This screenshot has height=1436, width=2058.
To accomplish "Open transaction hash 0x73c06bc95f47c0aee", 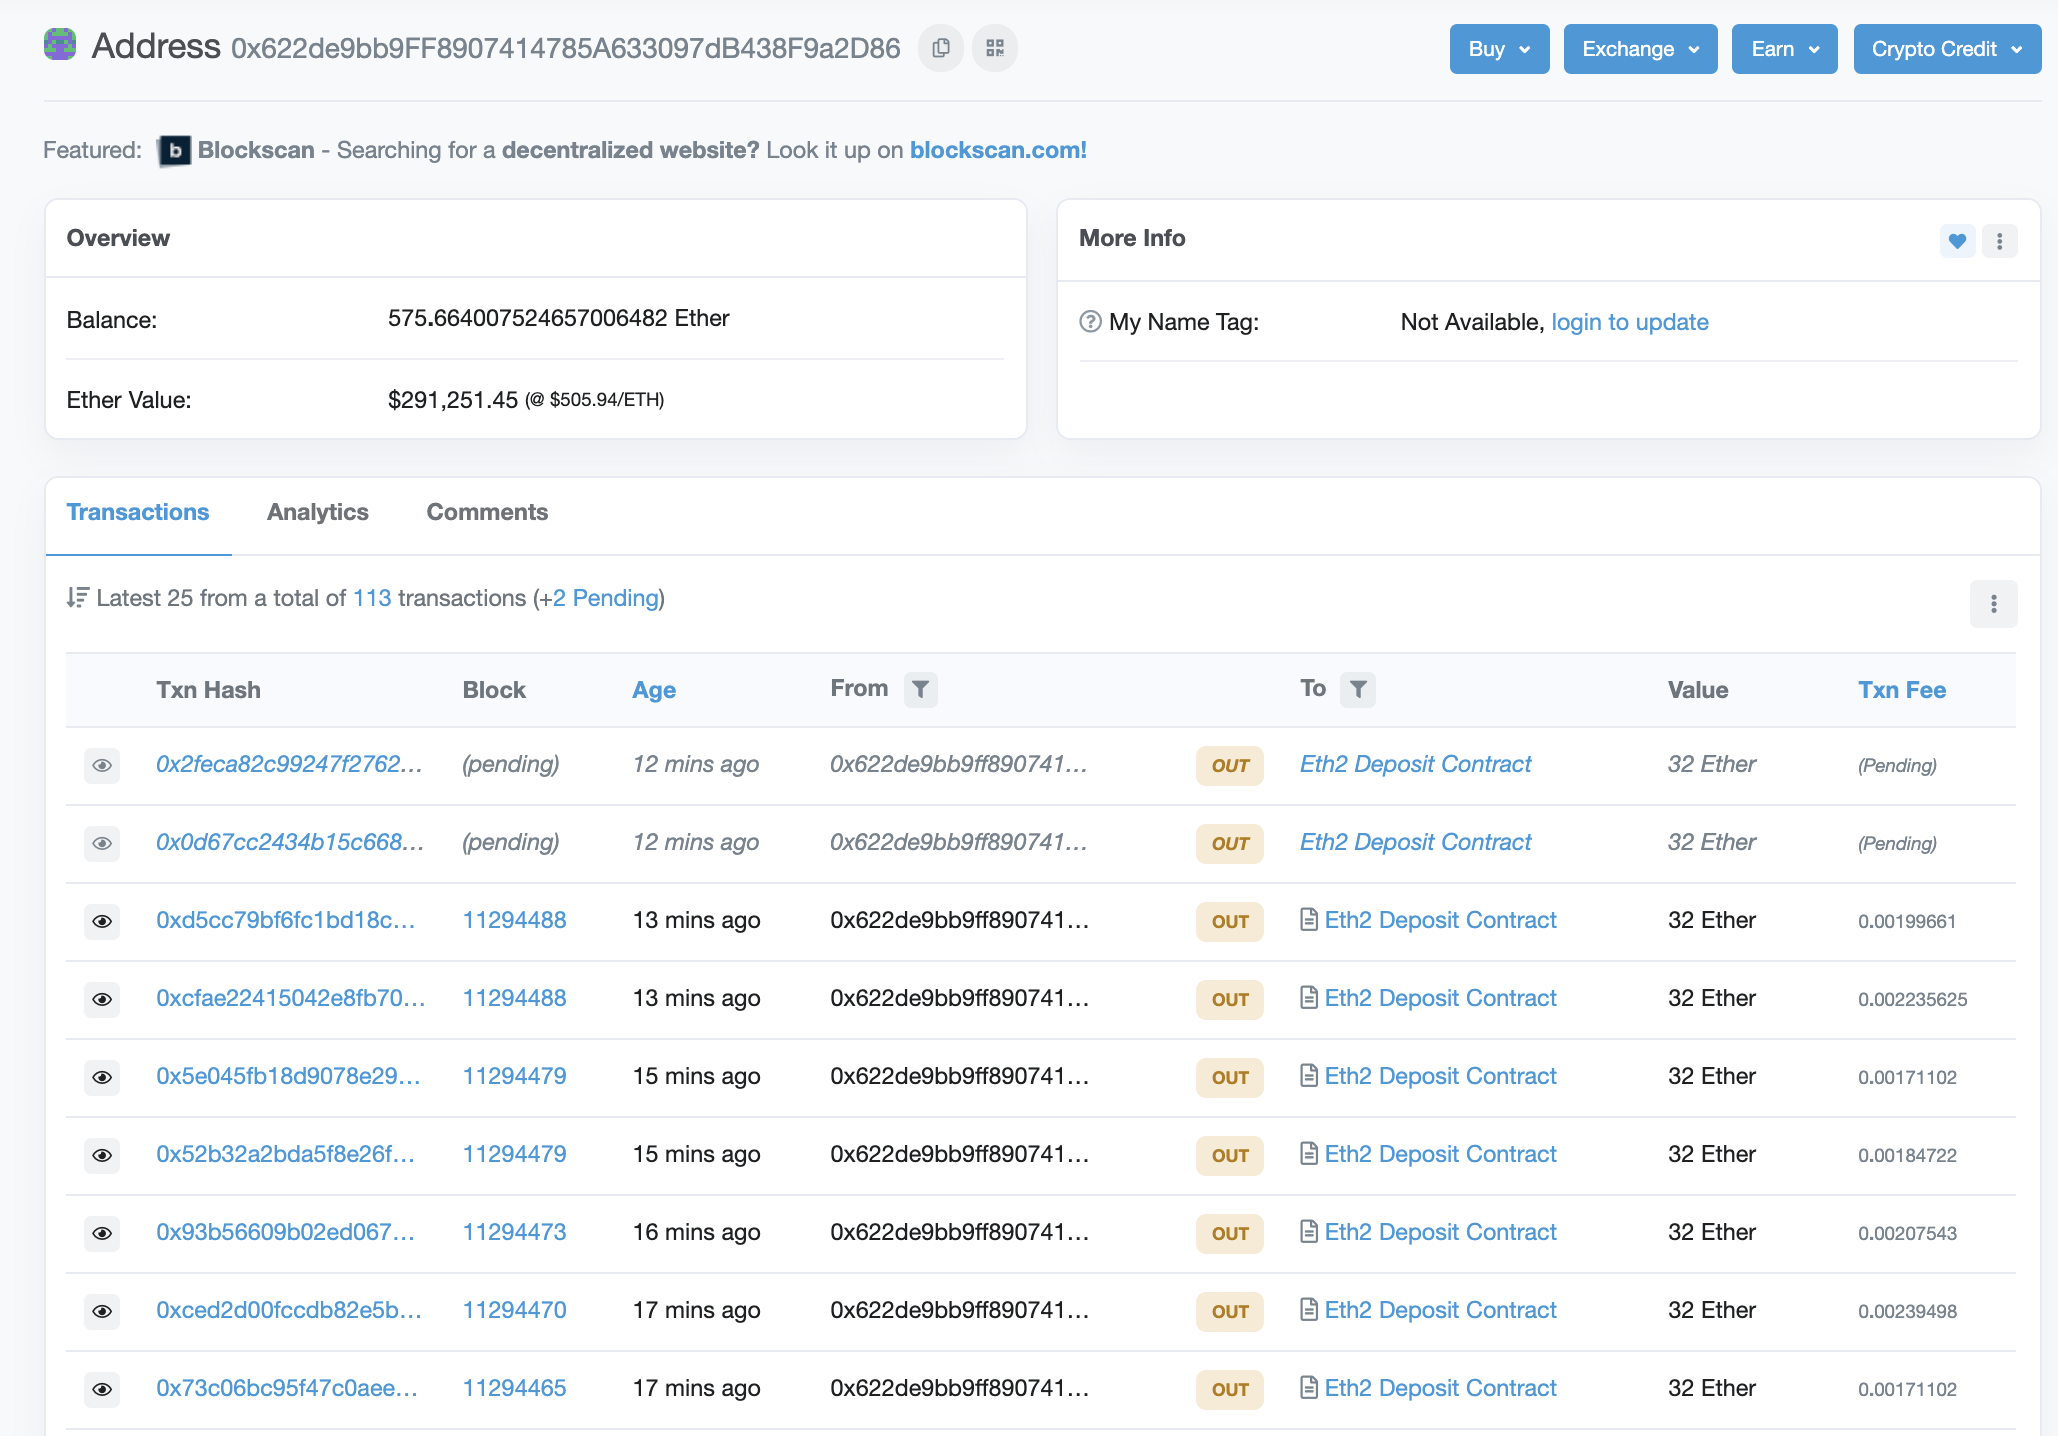I will pyautogui.click(x=287, y=1388).
